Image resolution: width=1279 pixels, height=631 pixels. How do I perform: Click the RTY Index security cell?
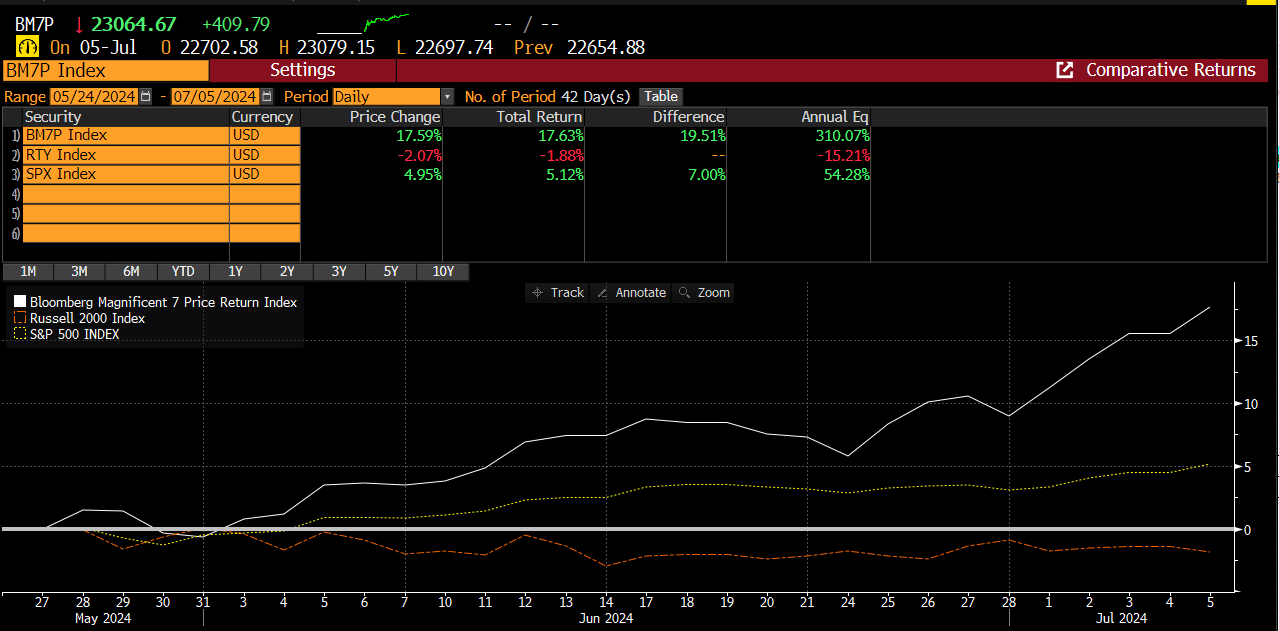(125, 155)
